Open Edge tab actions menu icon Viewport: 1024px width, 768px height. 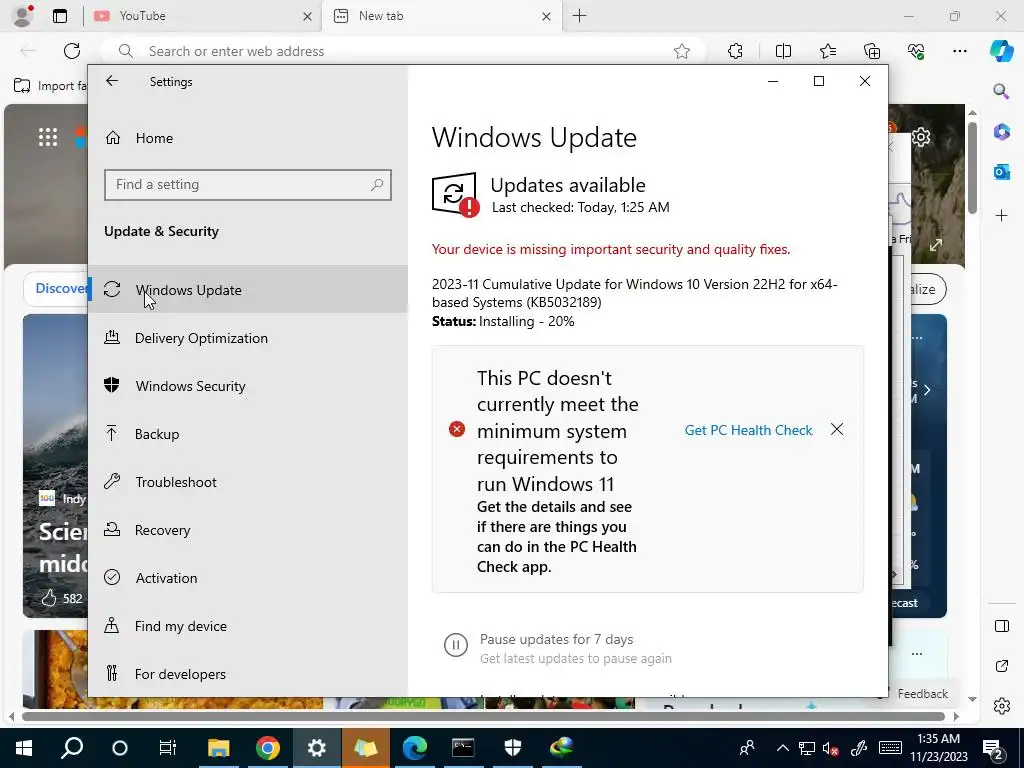coord(60,16)
